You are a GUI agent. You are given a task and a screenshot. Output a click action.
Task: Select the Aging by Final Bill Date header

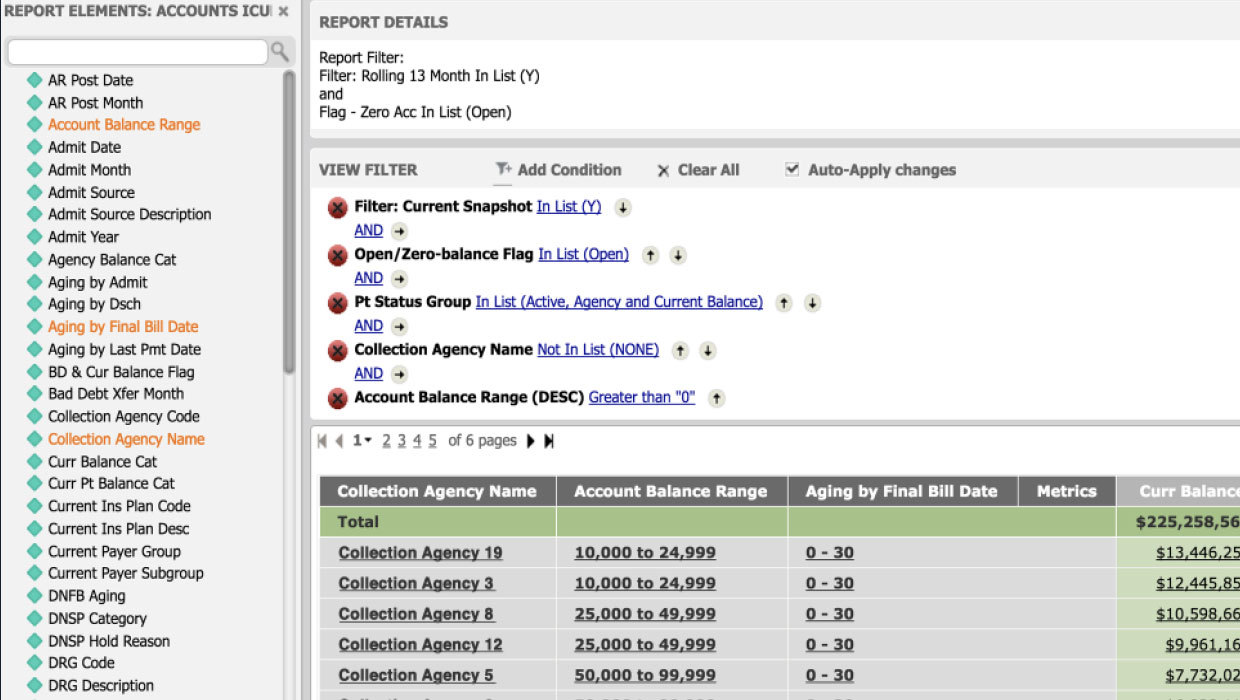pyautogui.click(x=902, y=491)
